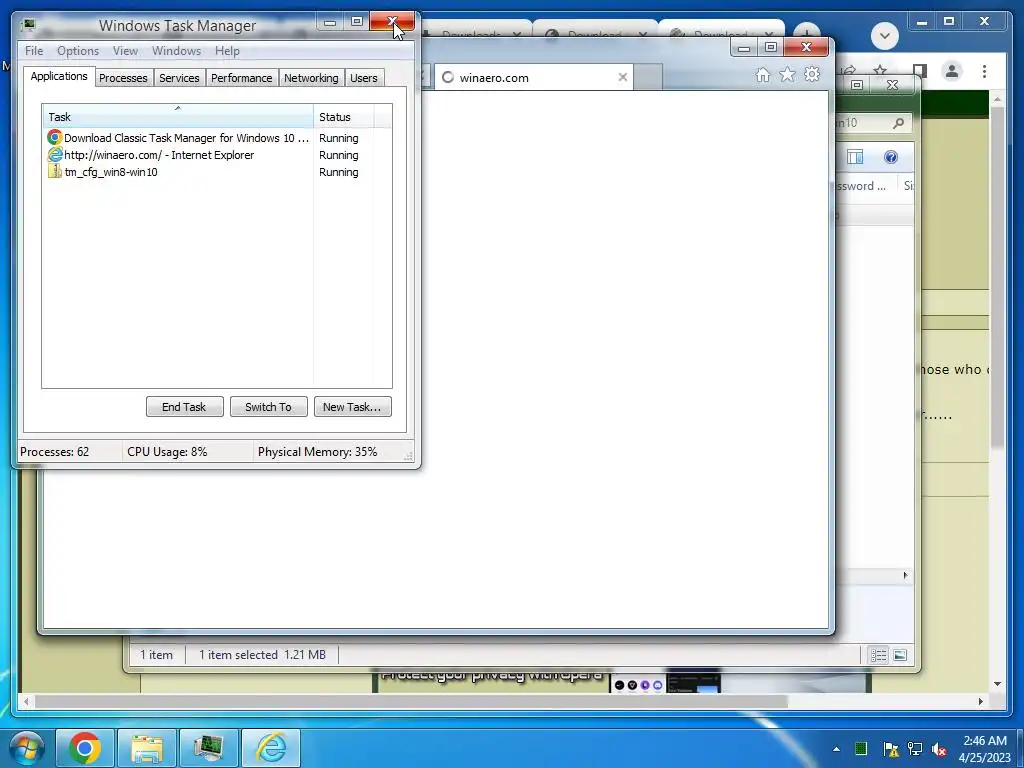This screenshot has height=768, width=1024.
Task: Select the Applications tab
Action: (59, 76)
